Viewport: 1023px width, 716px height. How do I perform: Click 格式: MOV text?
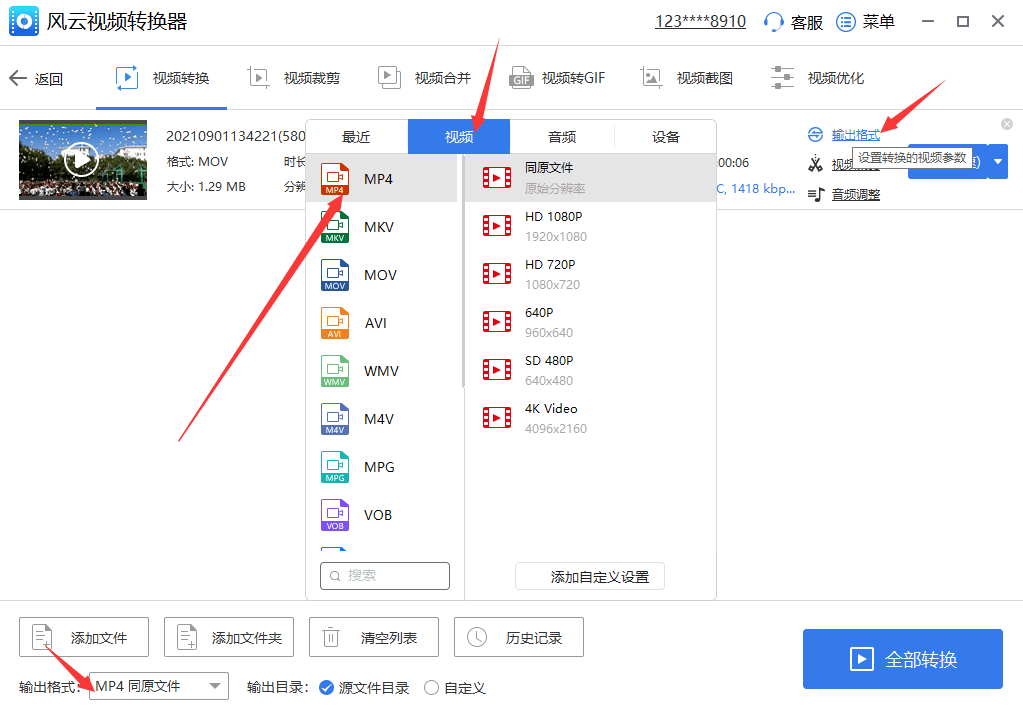[197, 162]
